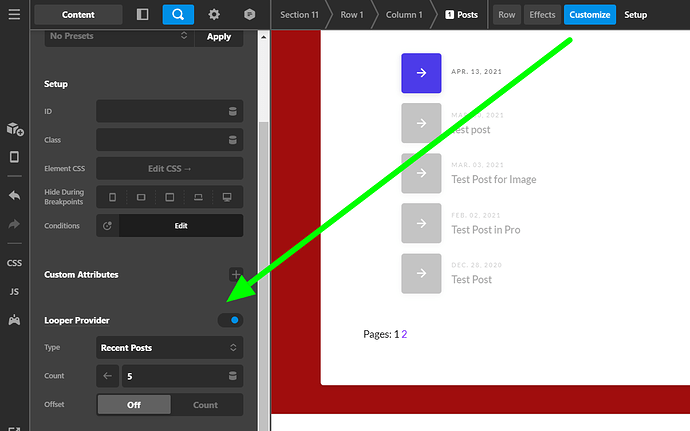Switch to the Effects tab
Viewport: 690px width, 431px height.
point(542,15)
